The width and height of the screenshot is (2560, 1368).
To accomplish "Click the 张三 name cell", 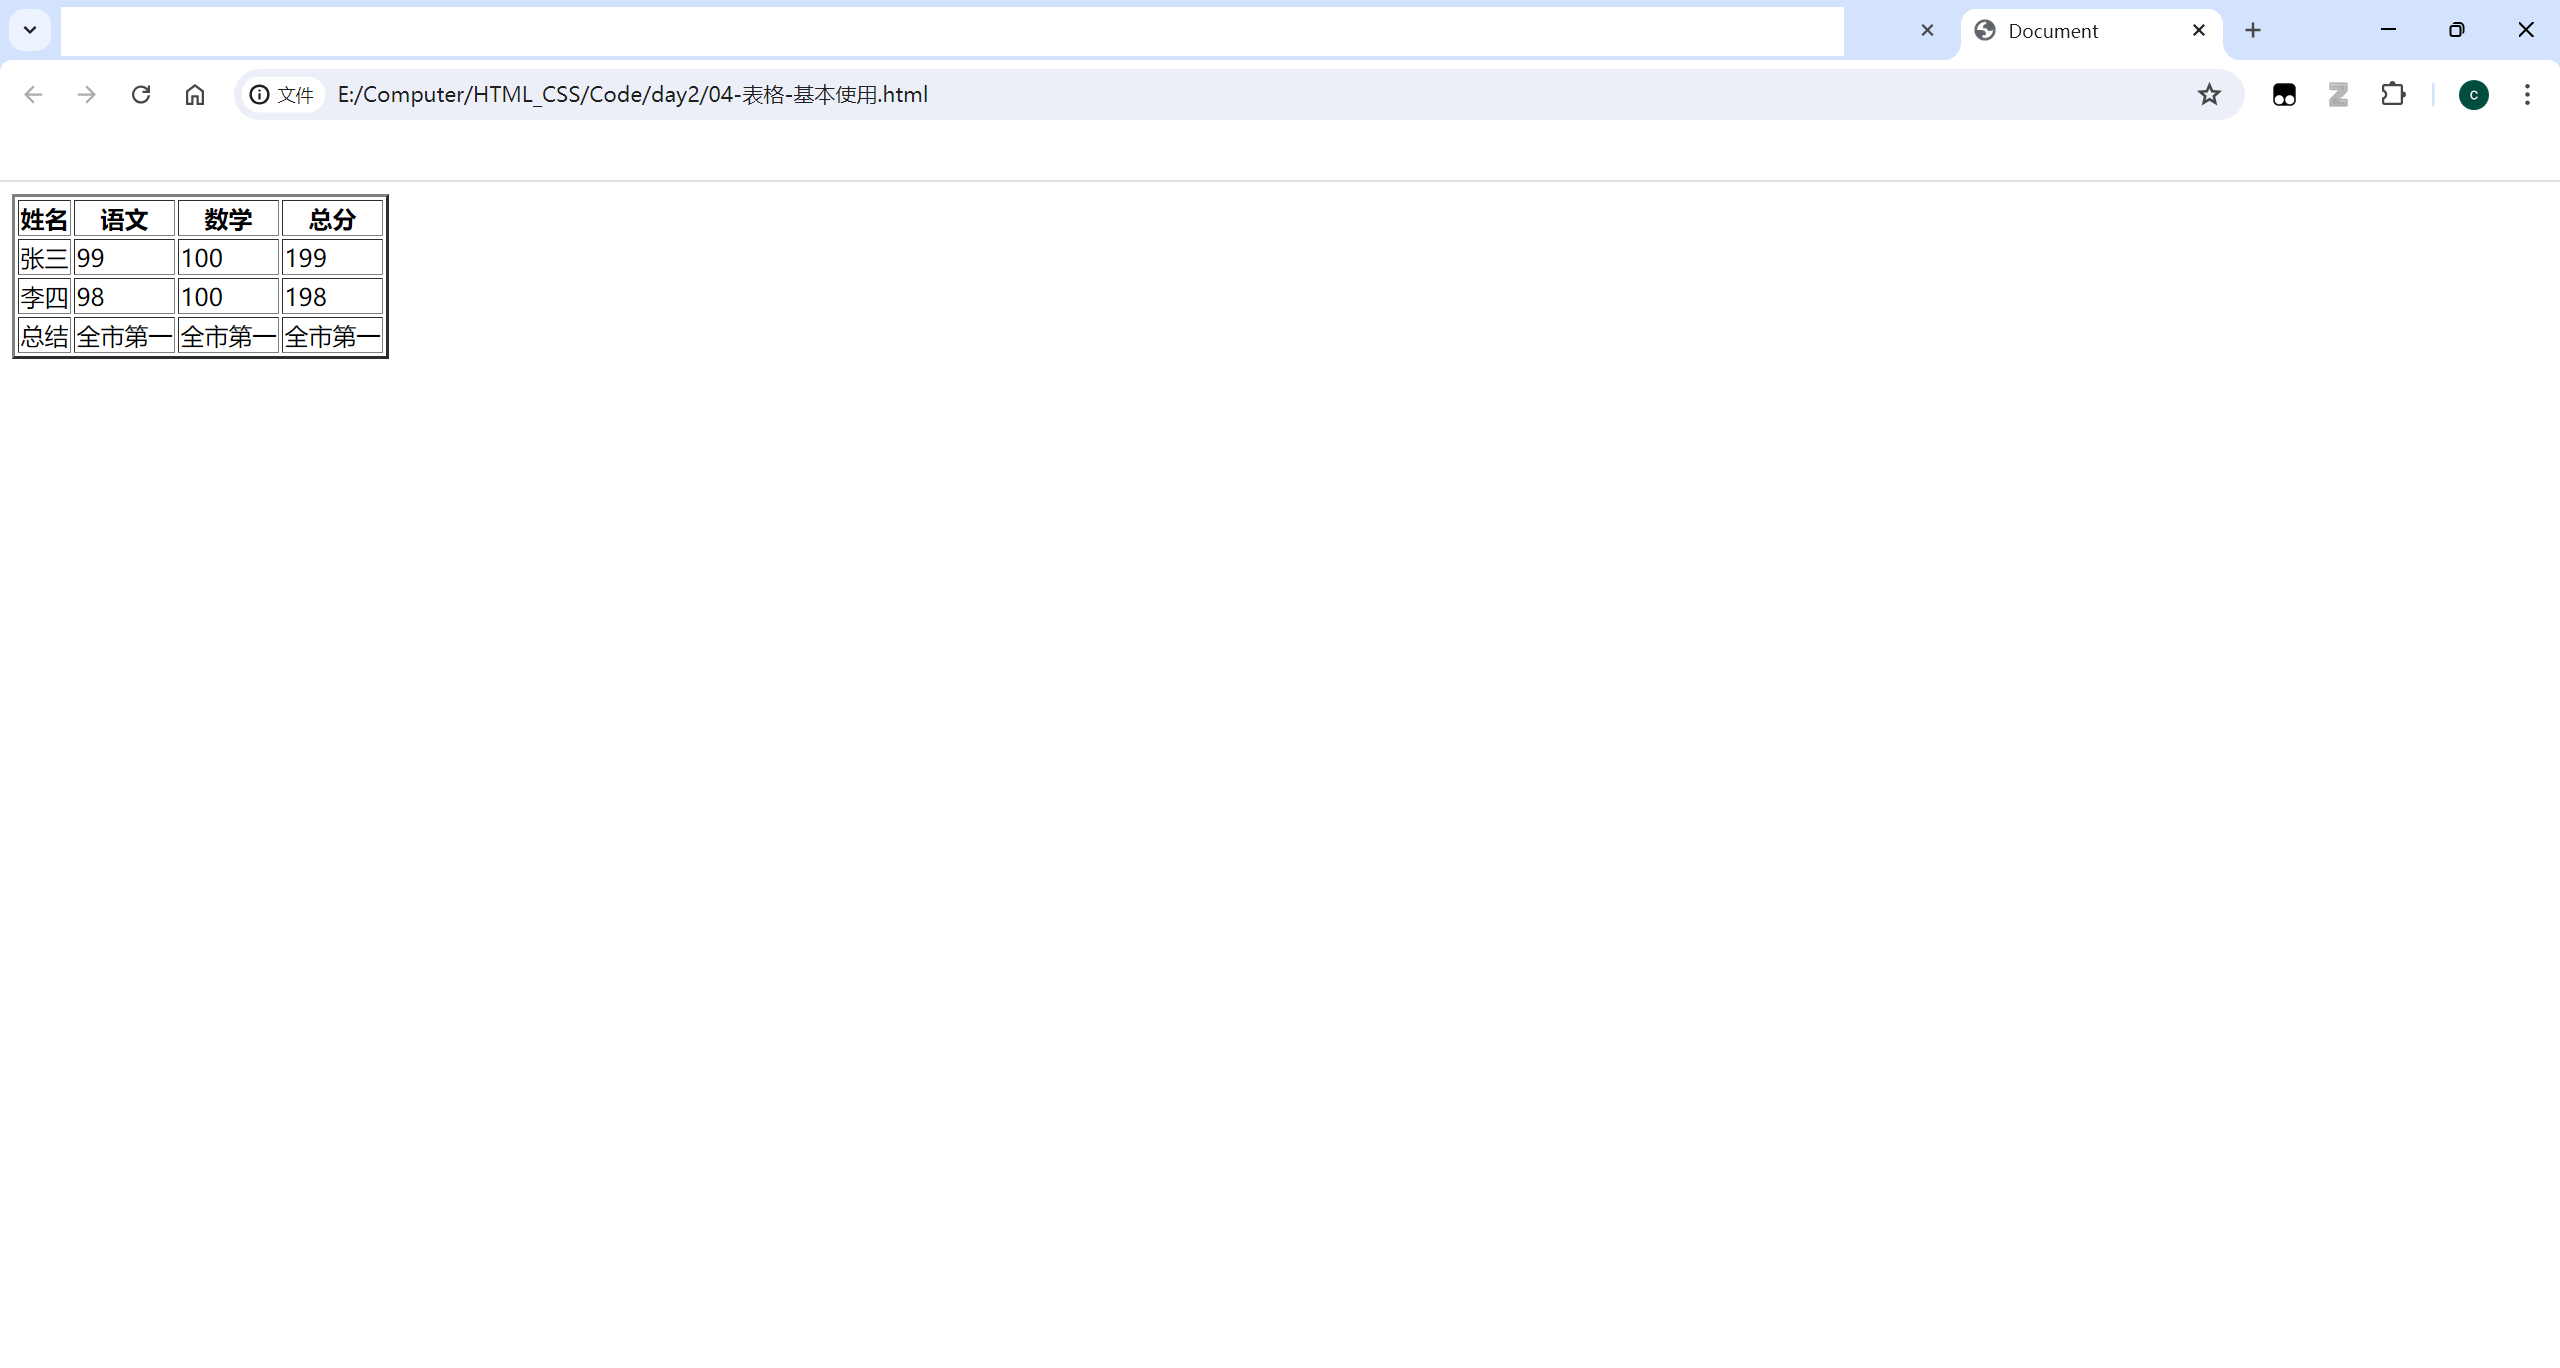I will tap(44, 258).
